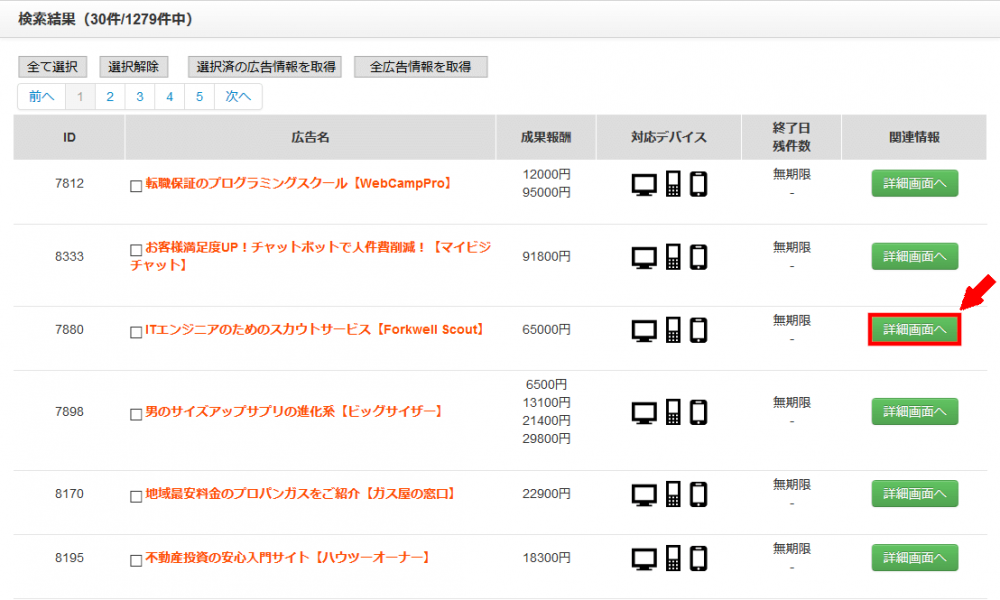This screenshot has width=1000, height=600.
Task: Click the desktop PC icon in row 7812
Action: click(x=644, y=185)
